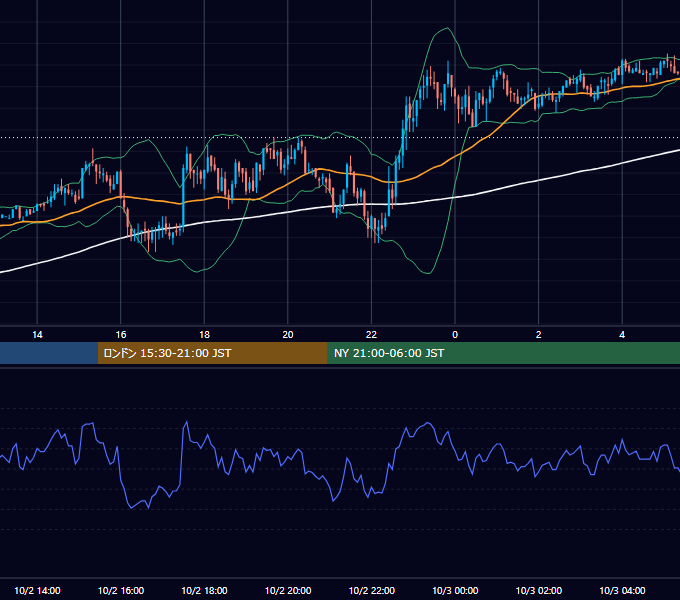The image size is (680, 600).
Task: Click the NY 21:00-06:00 JST session band
Action: coord(503,353)
